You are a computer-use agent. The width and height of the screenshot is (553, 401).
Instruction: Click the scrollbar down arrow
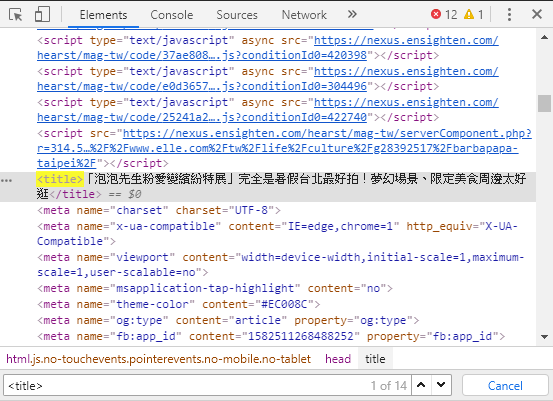[x=545, y=337]
